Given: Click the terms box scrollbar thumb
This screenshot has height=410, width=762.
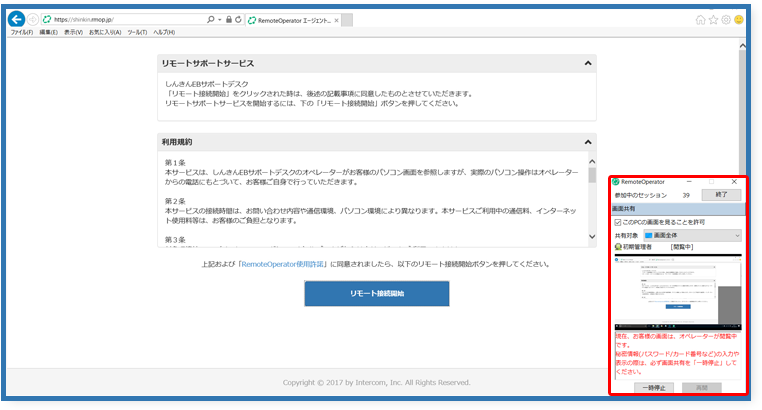Looking at the screenshot, I should 592,175.
